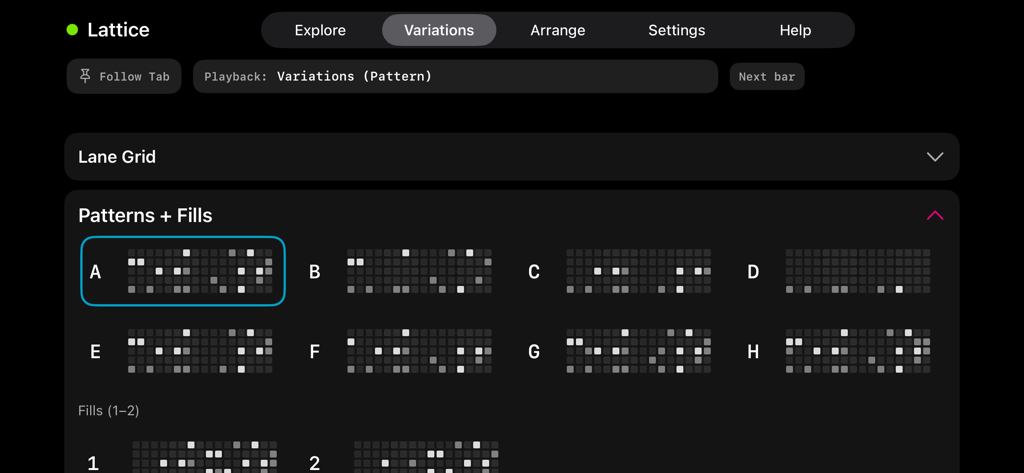
Task: Click the Lattice app title
Action: coord(118,30)
